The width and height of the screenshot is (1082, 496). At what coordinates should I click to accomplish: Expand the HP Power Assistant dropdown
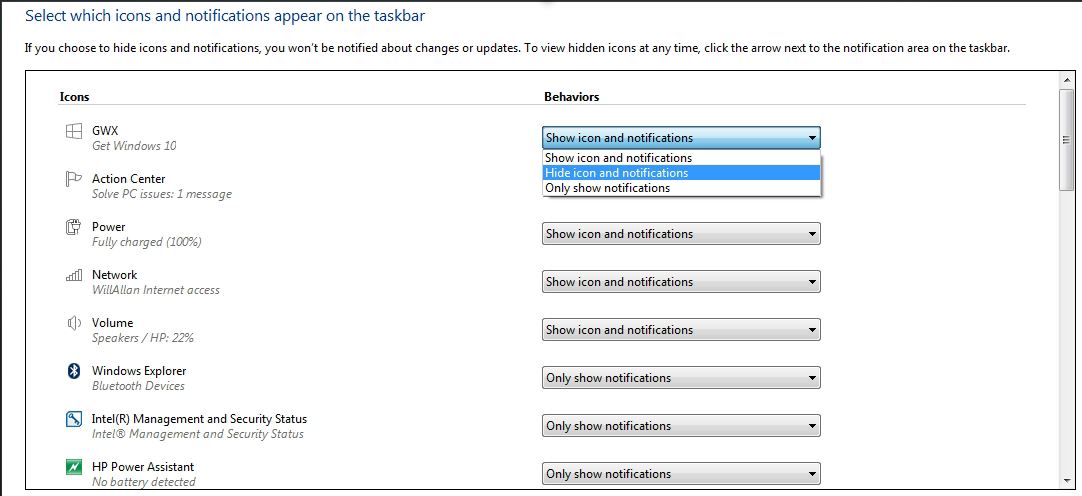click(681, 474)
